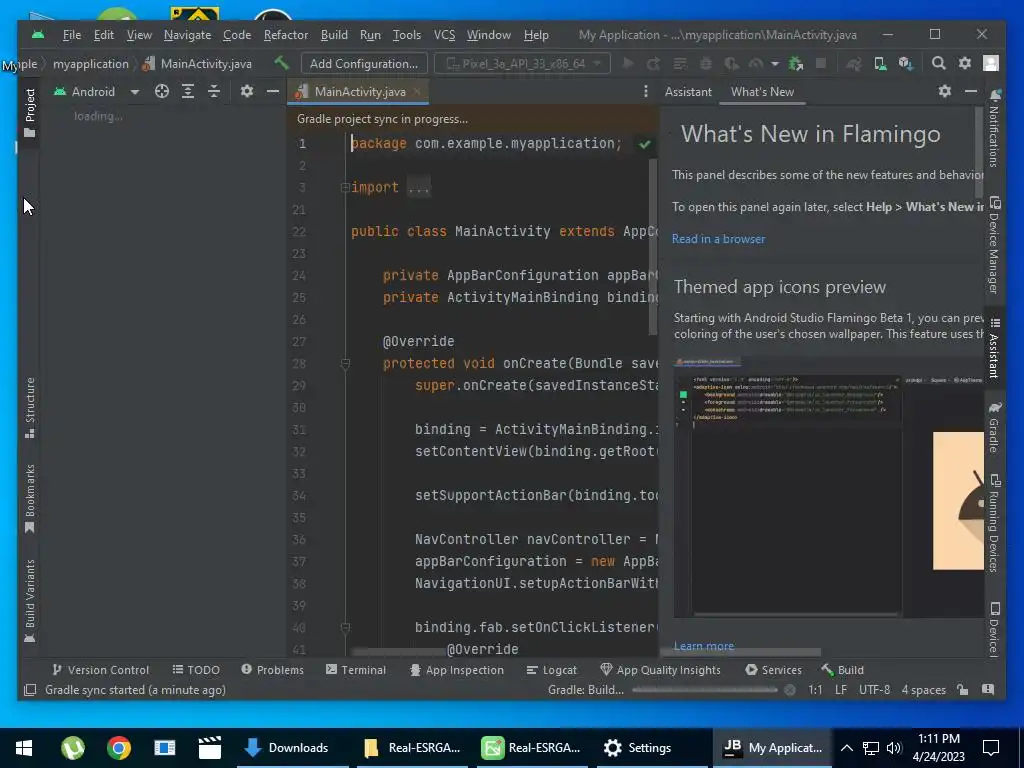Open the Project tool window stripe
Screen dimensions: 1024x768
(x=29, y=113)
